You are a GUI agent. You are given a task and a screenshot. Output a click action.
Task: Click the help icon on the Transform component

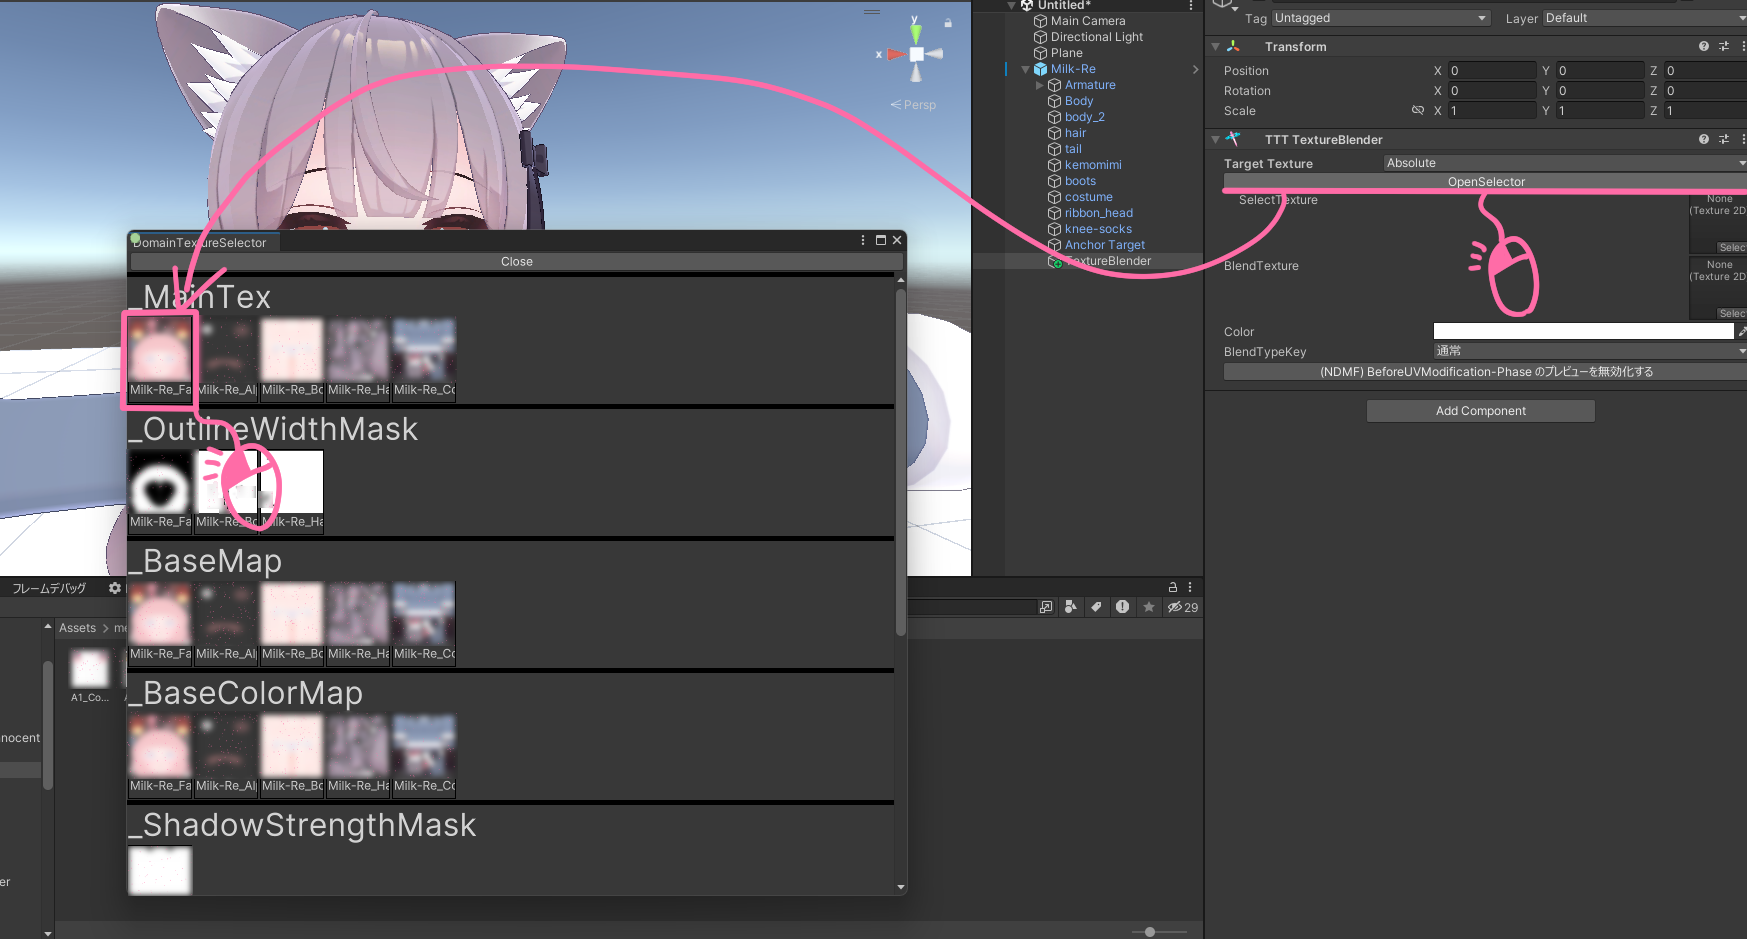1703,46
